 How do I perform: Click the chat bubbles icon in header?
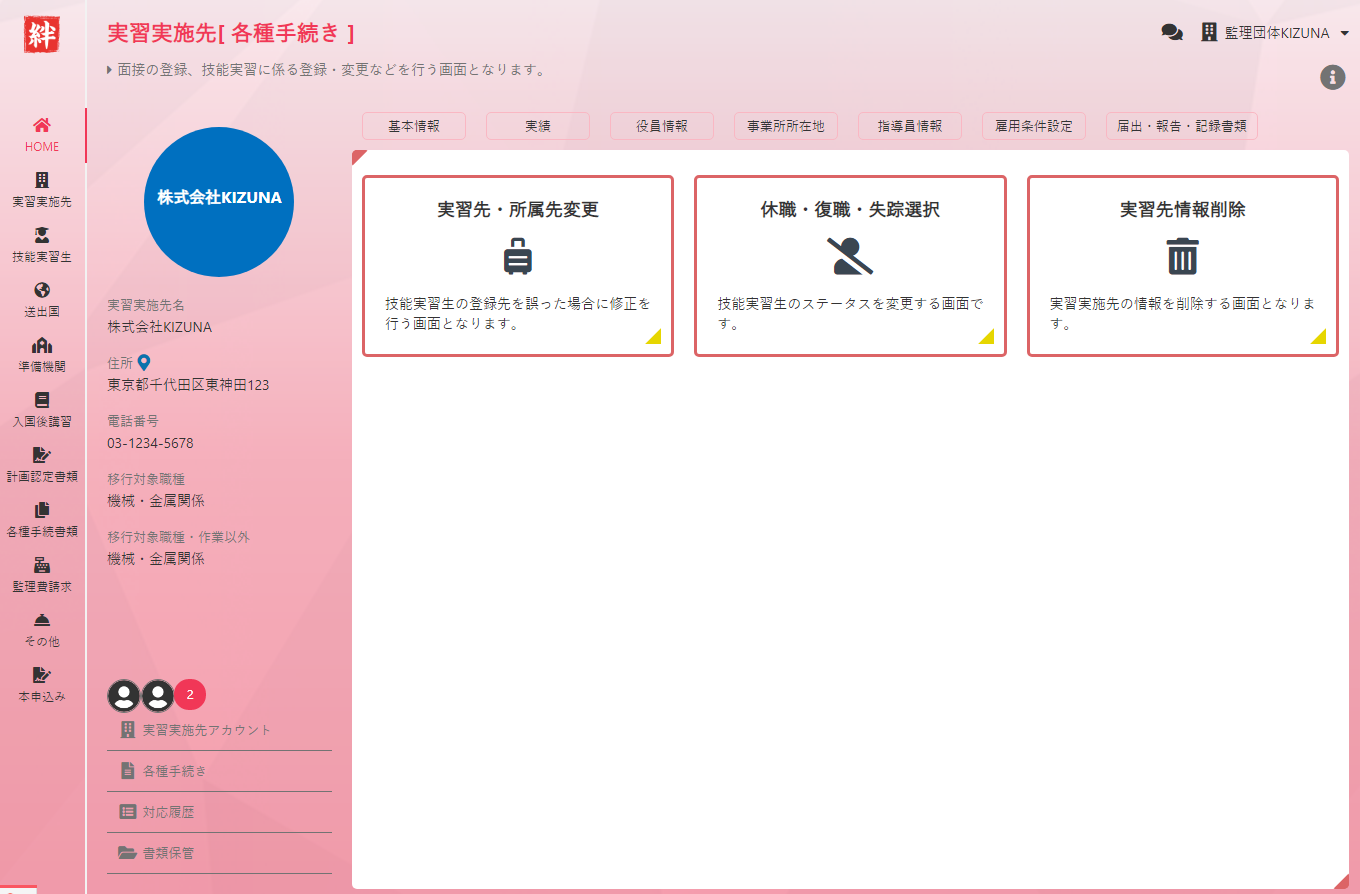[1172, 33]
